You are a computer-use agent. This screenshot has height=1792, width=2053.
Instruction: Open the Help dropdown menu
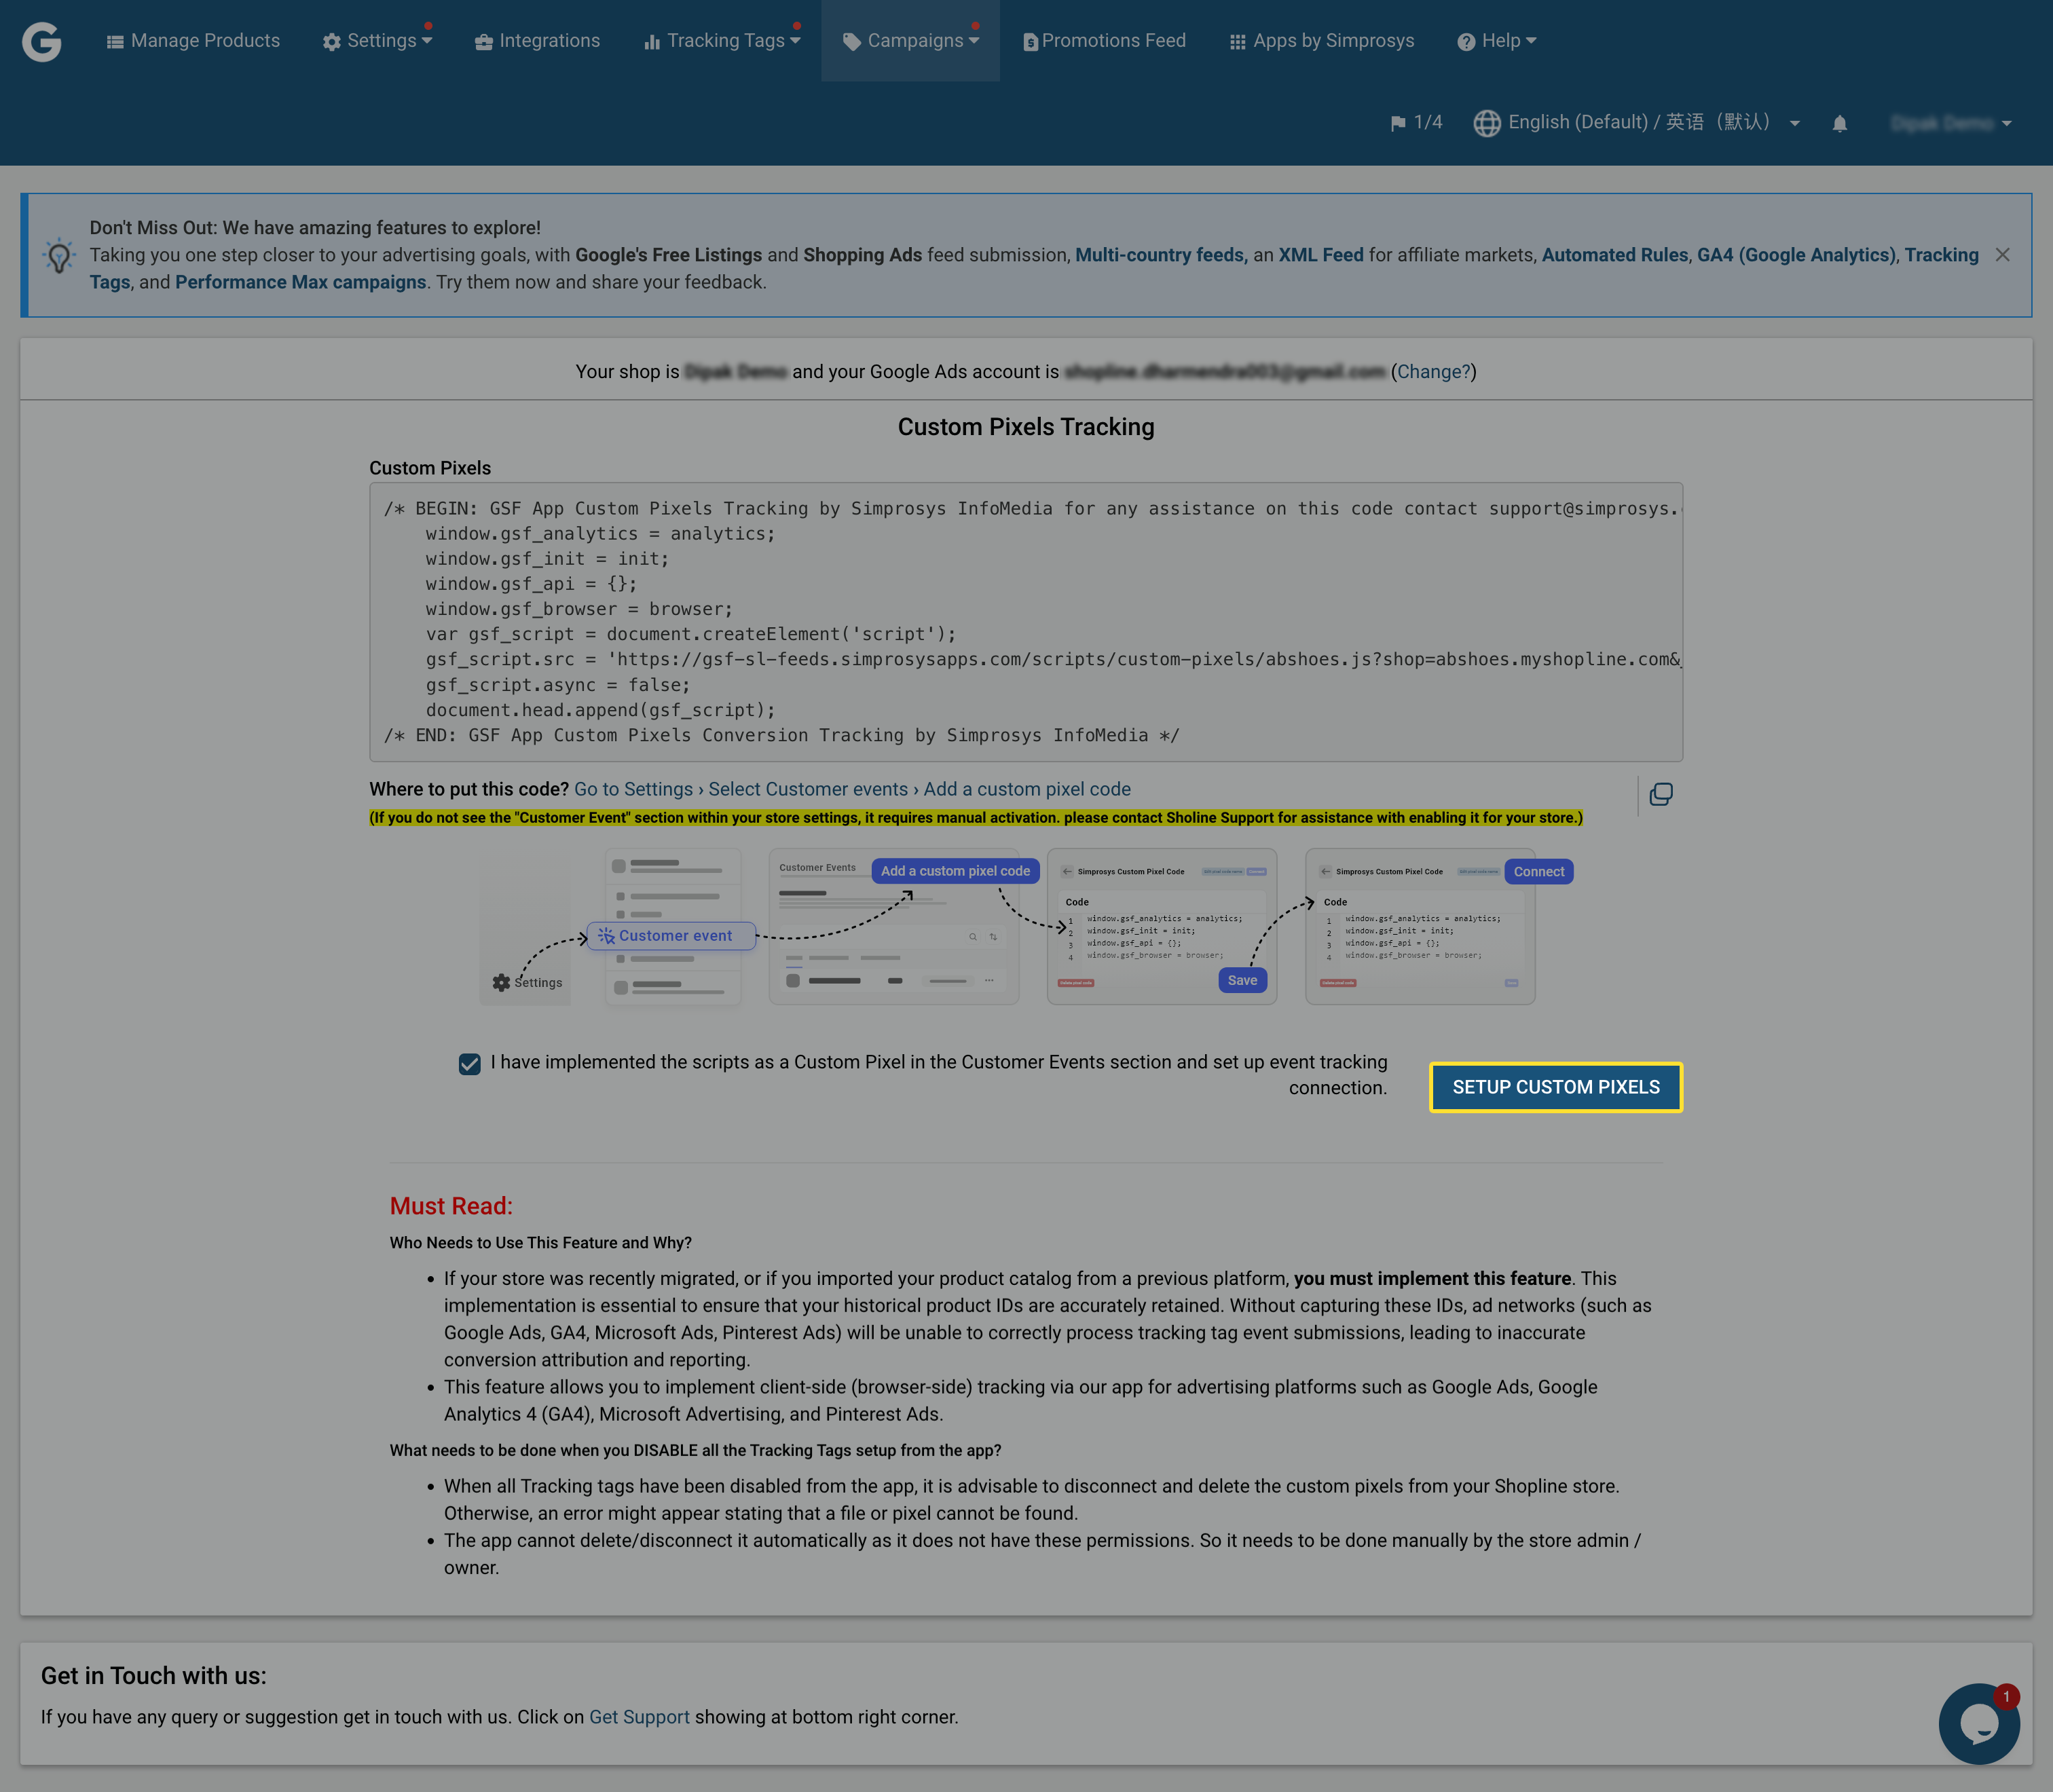click(x=1497, y=41)
